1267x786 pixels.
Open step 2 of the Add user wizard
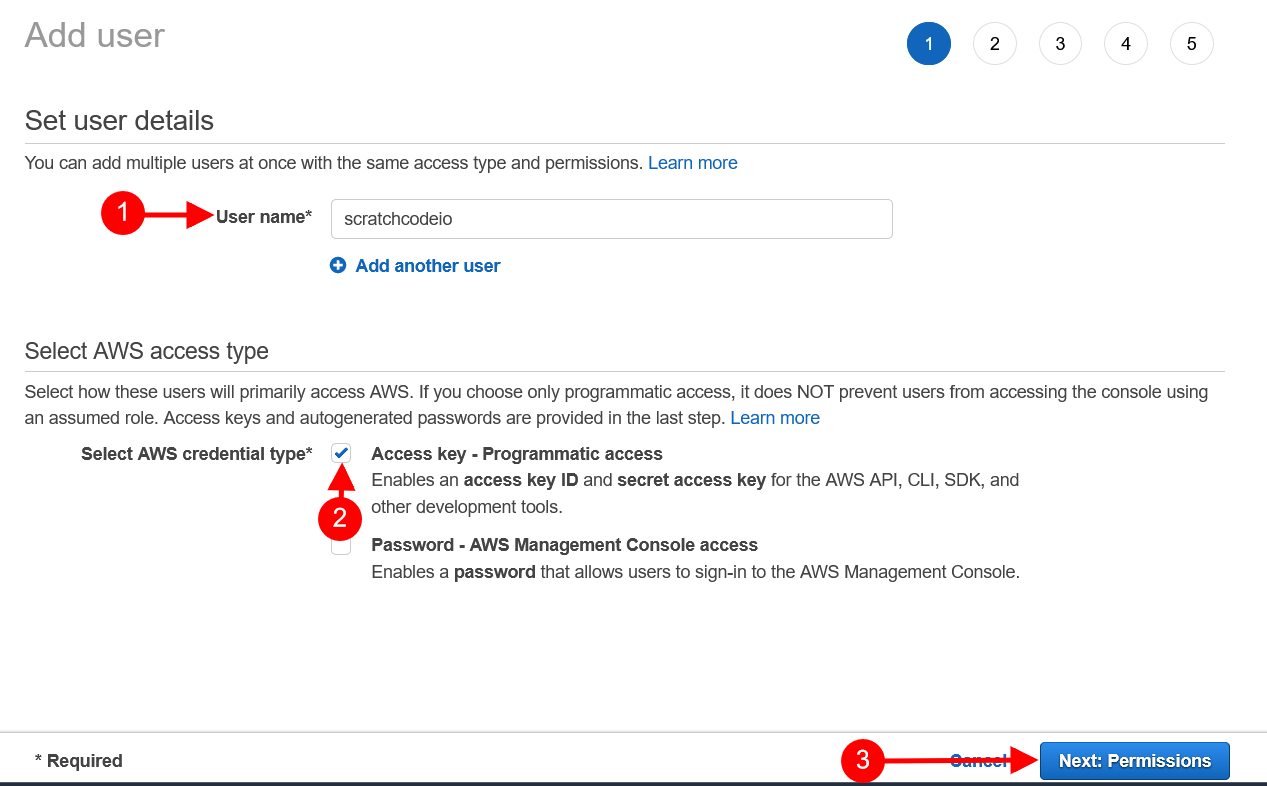point(994,43)
